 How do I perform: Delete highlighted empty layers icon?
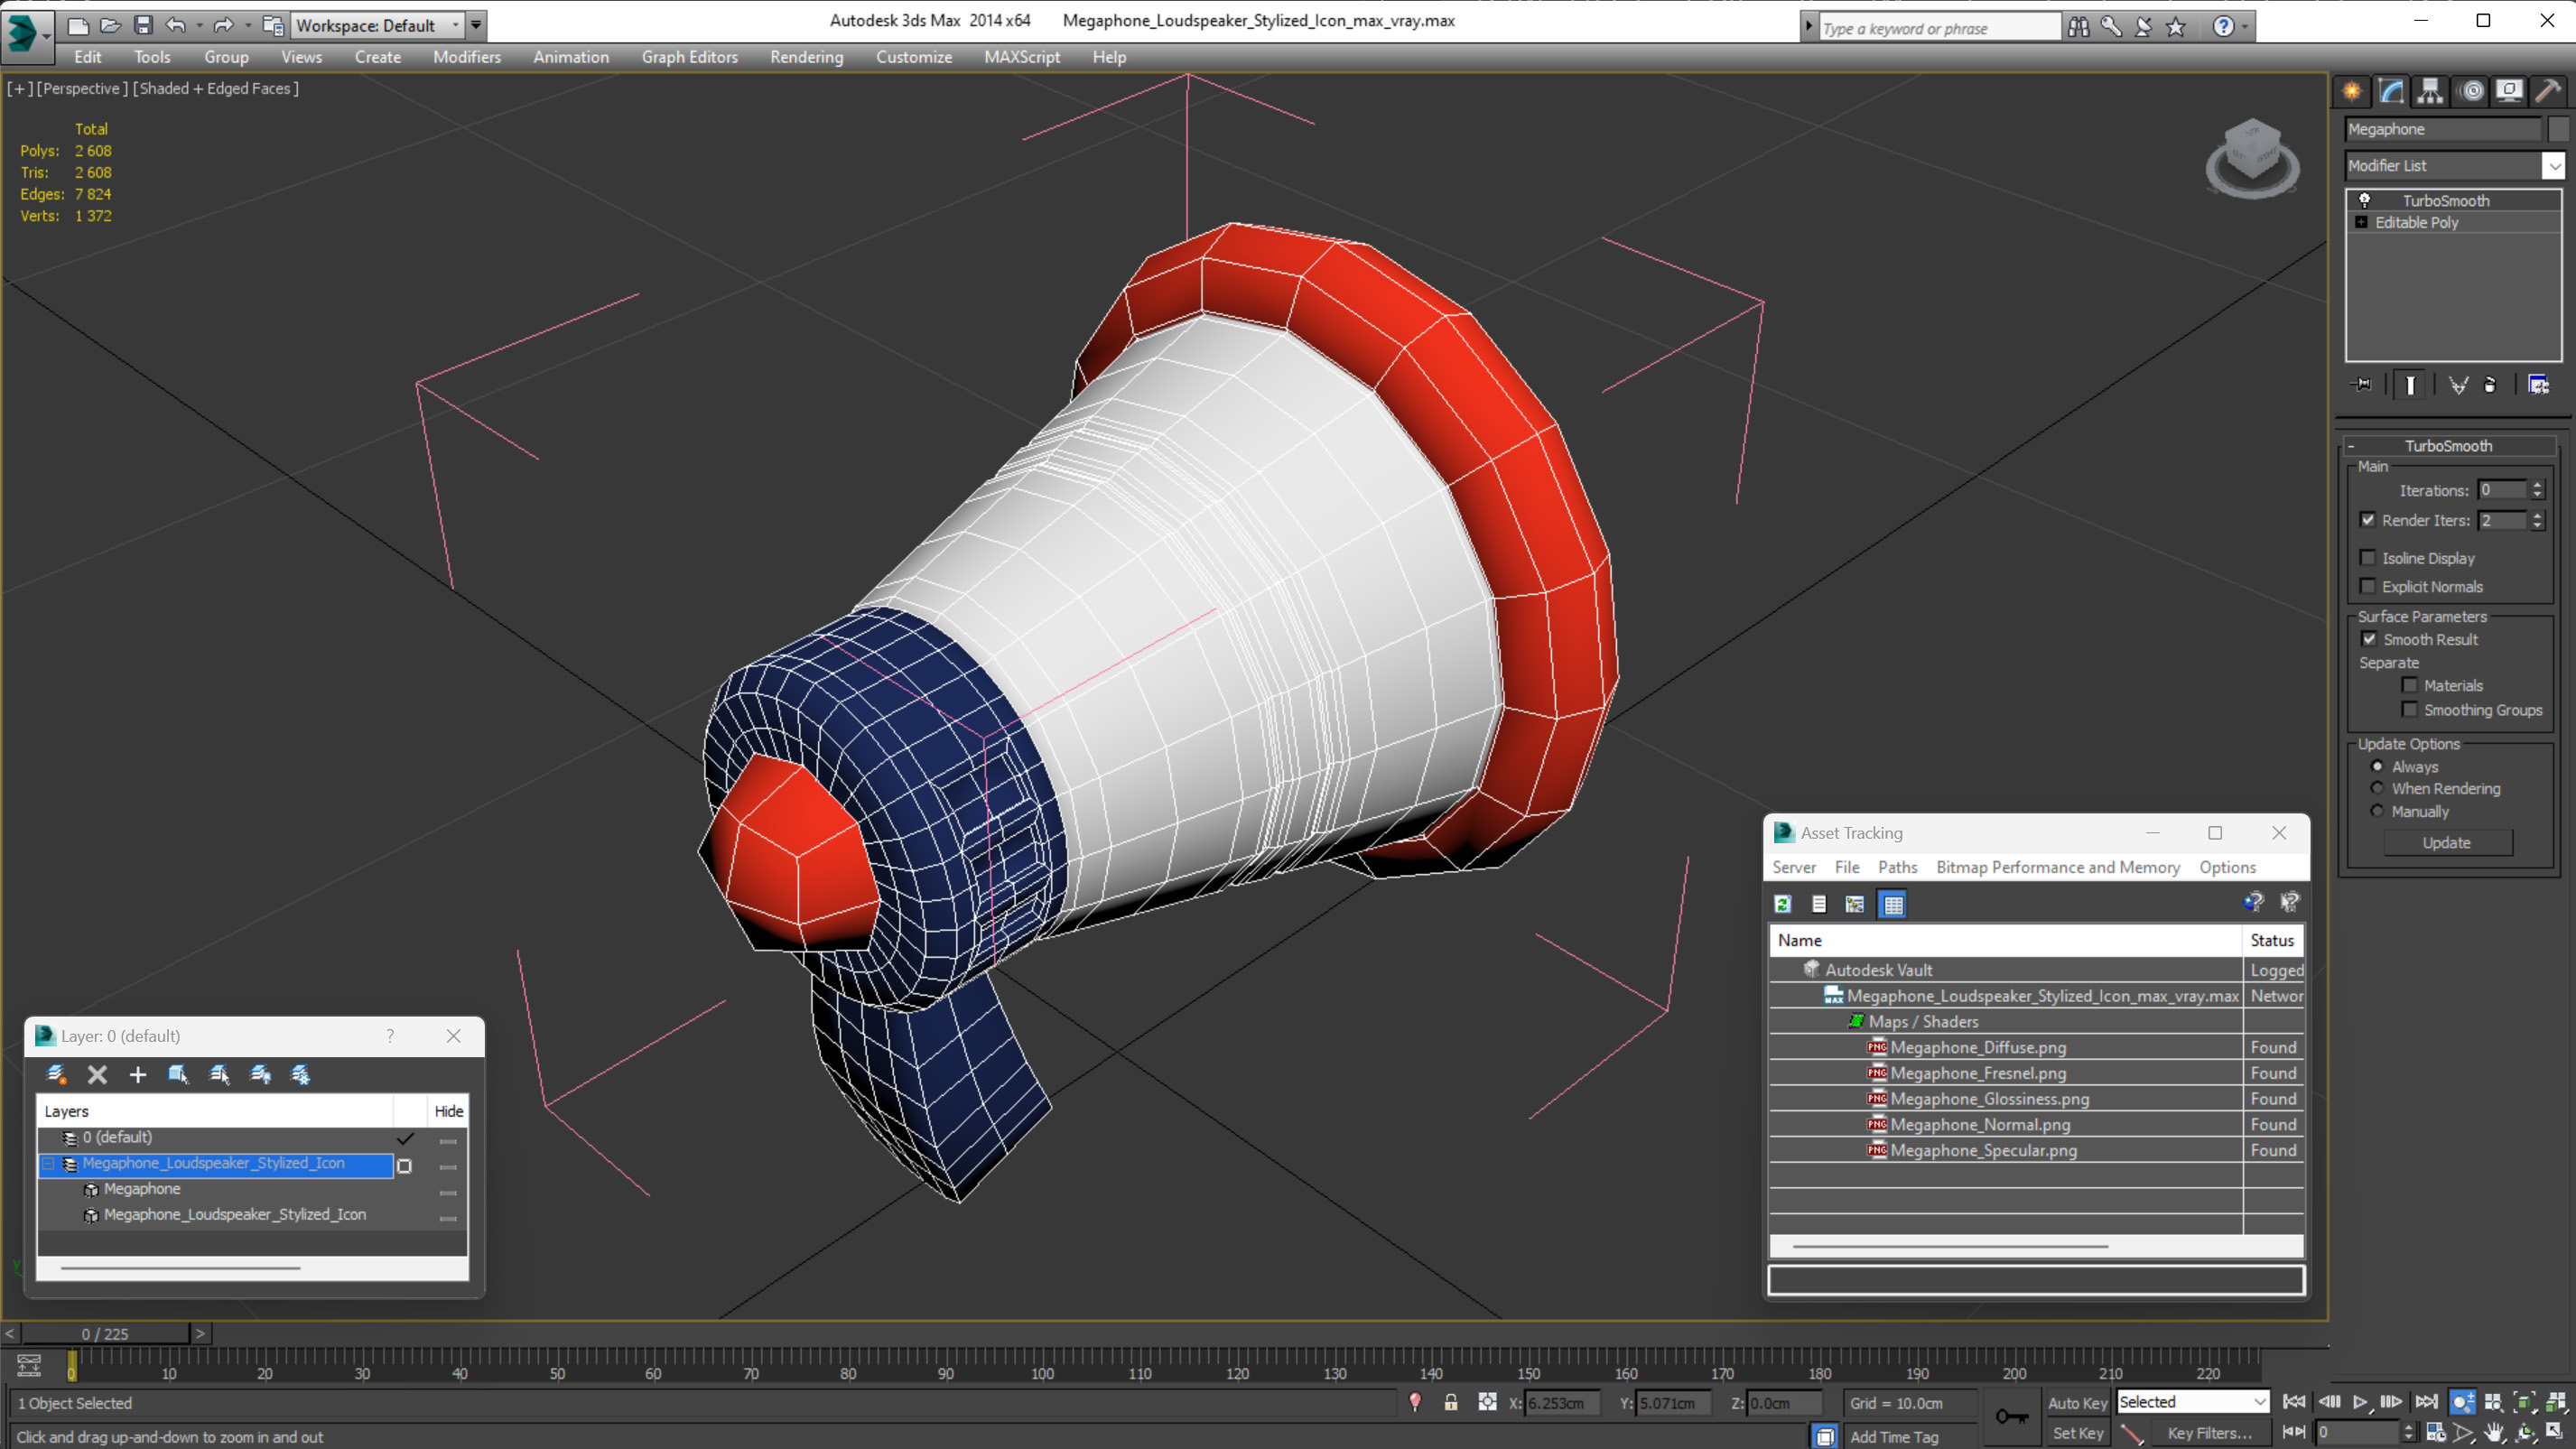point(97,1074)
